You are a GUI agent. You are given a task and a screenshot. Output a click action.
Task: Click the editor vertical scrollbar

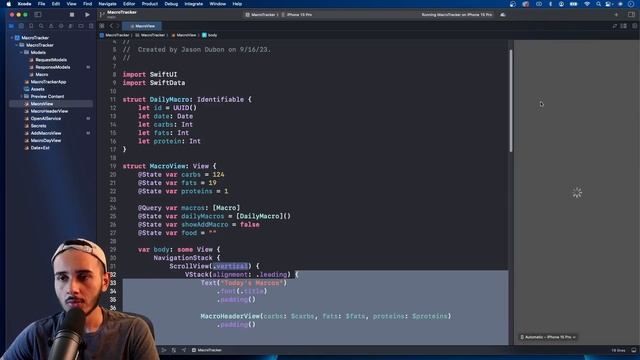point(511,101)
